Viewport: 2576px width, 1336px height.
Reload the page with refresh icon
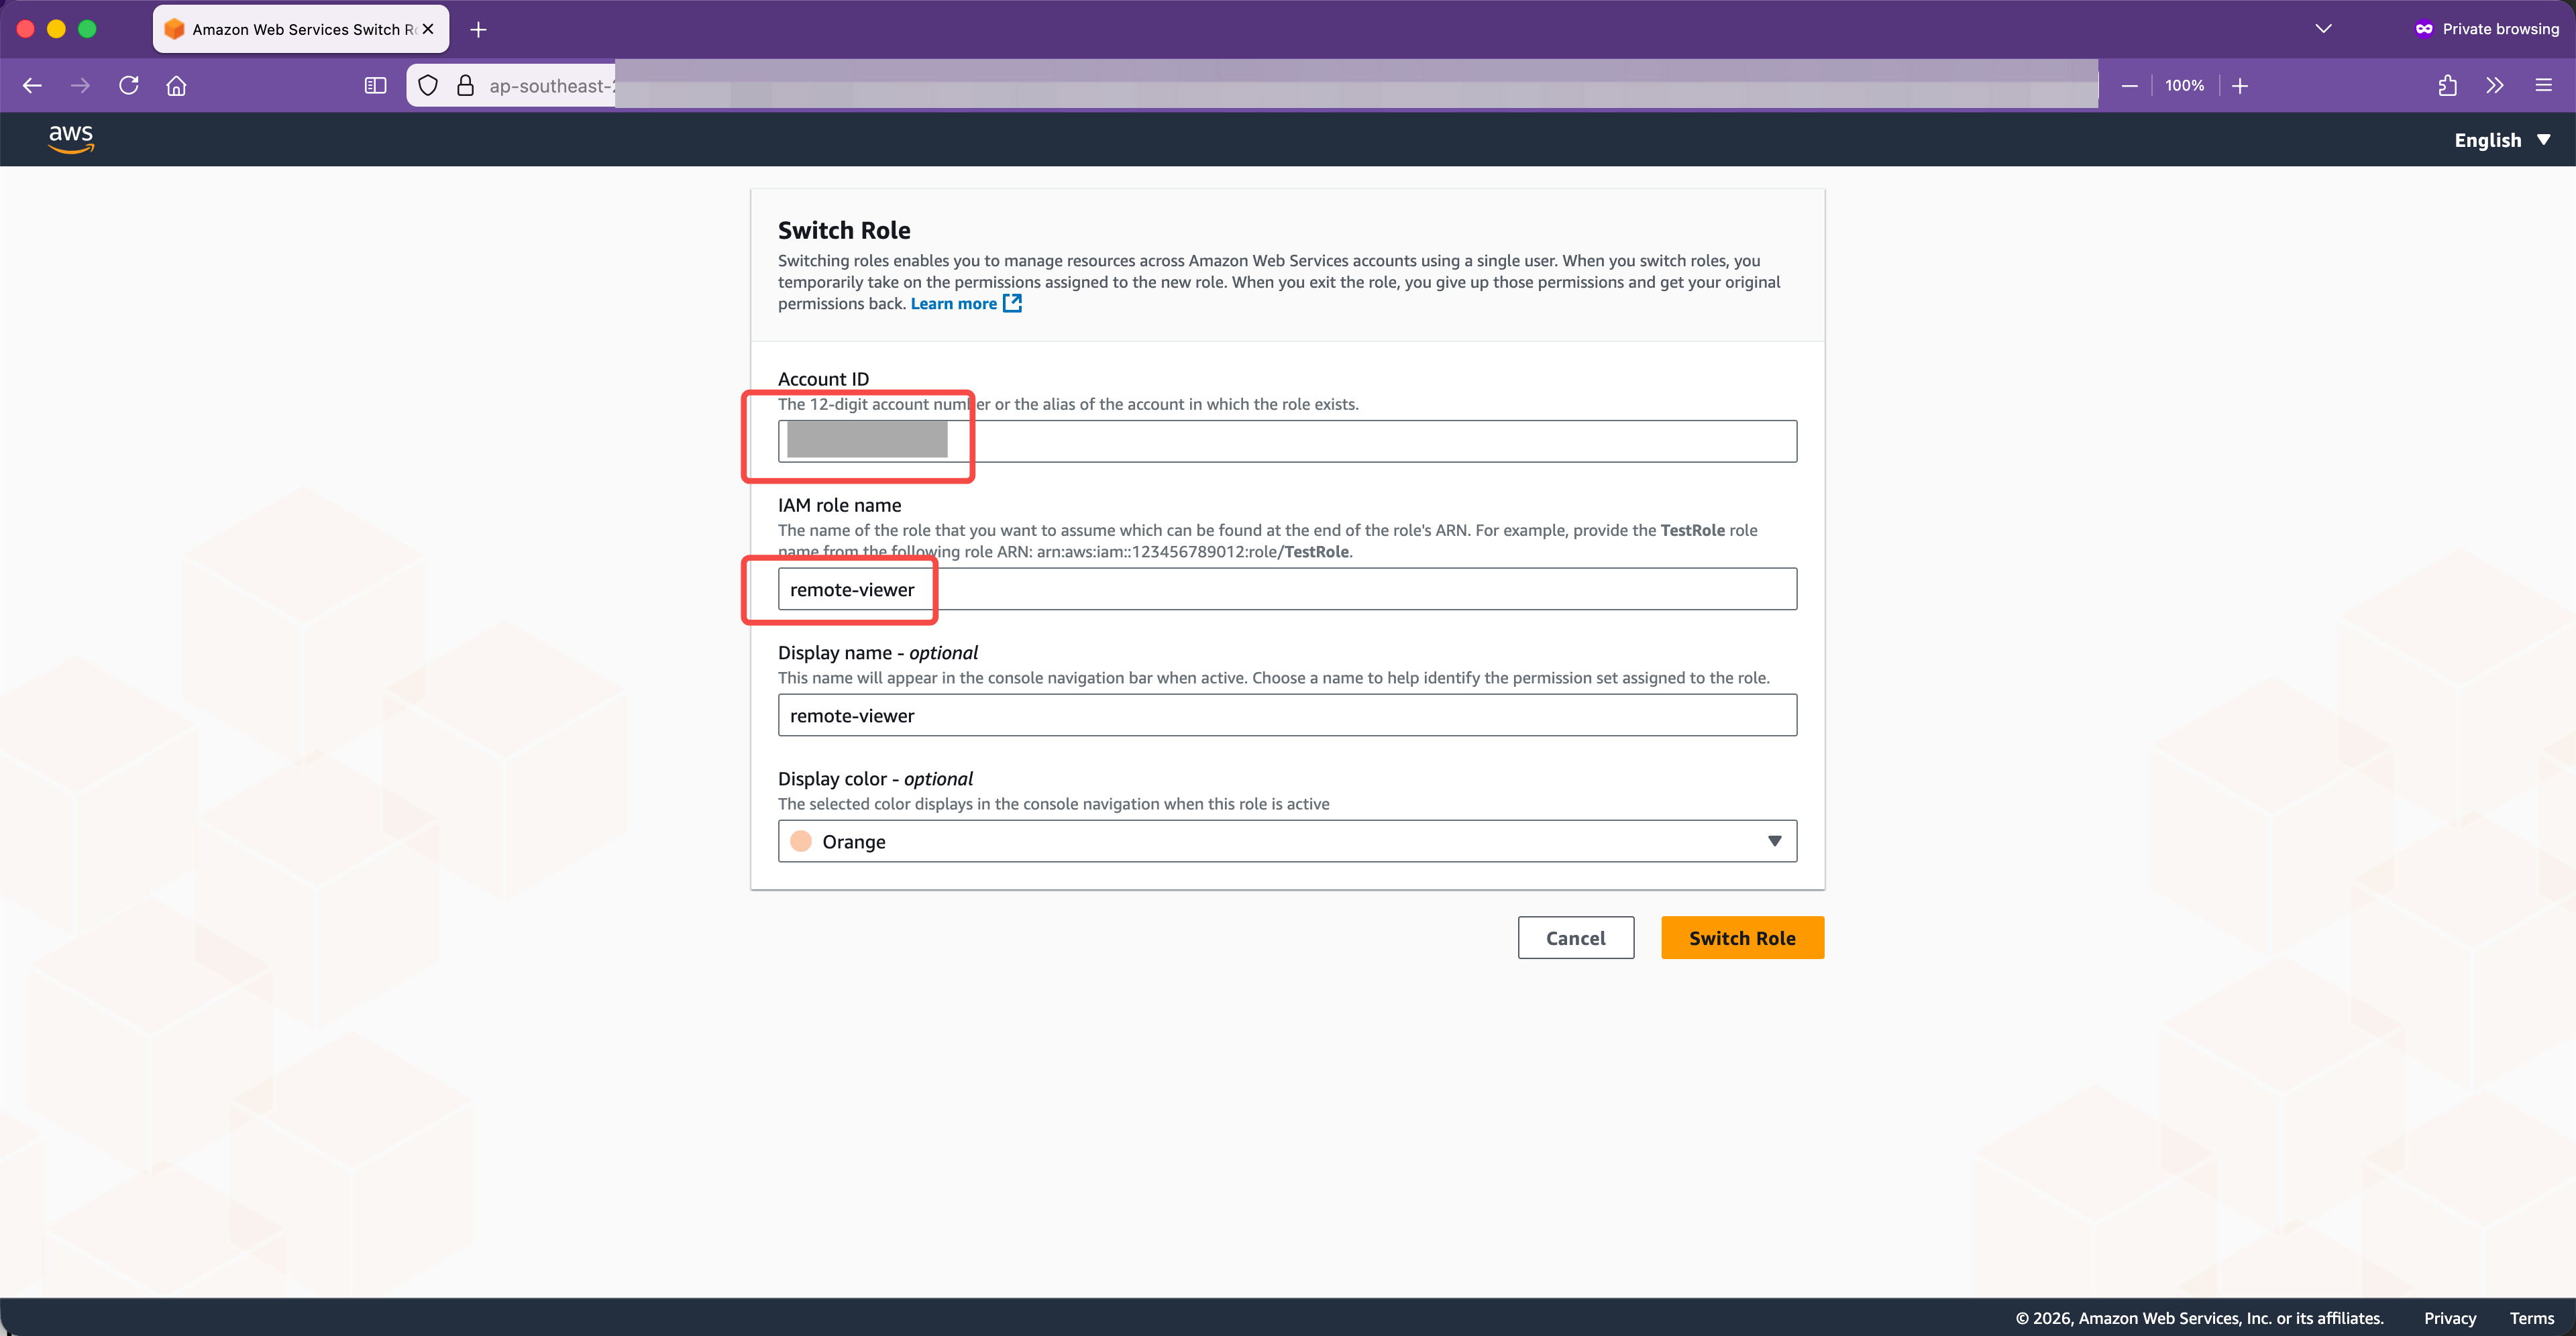tap(129, 86)
